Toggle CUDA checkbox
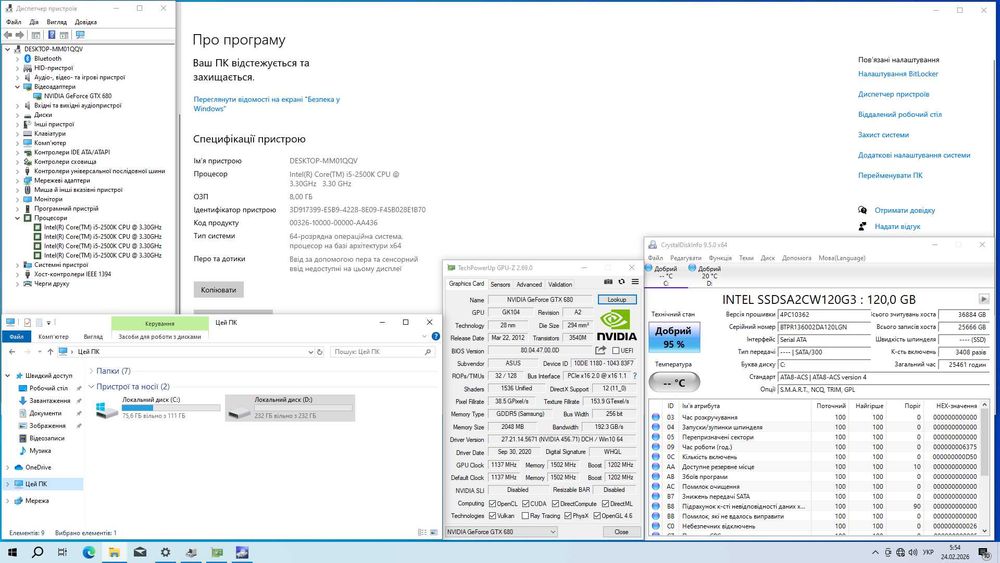Viewport: 1000px width, 563px height. tap(526, 503)
